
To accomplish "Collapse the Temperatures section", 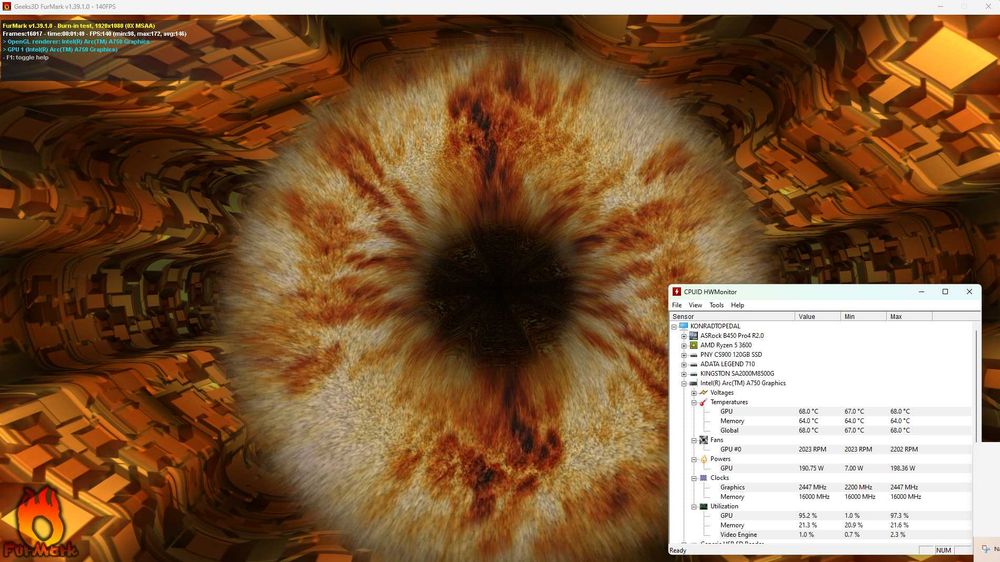I will pos(694,403).
